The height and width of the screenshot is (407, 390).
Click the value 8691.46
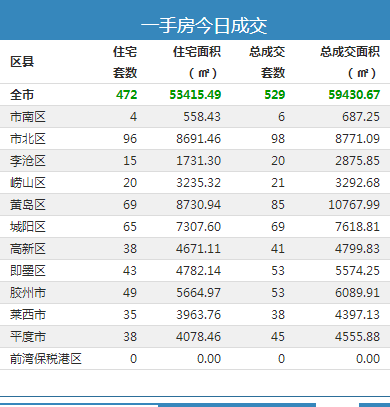tap(199, 139)
